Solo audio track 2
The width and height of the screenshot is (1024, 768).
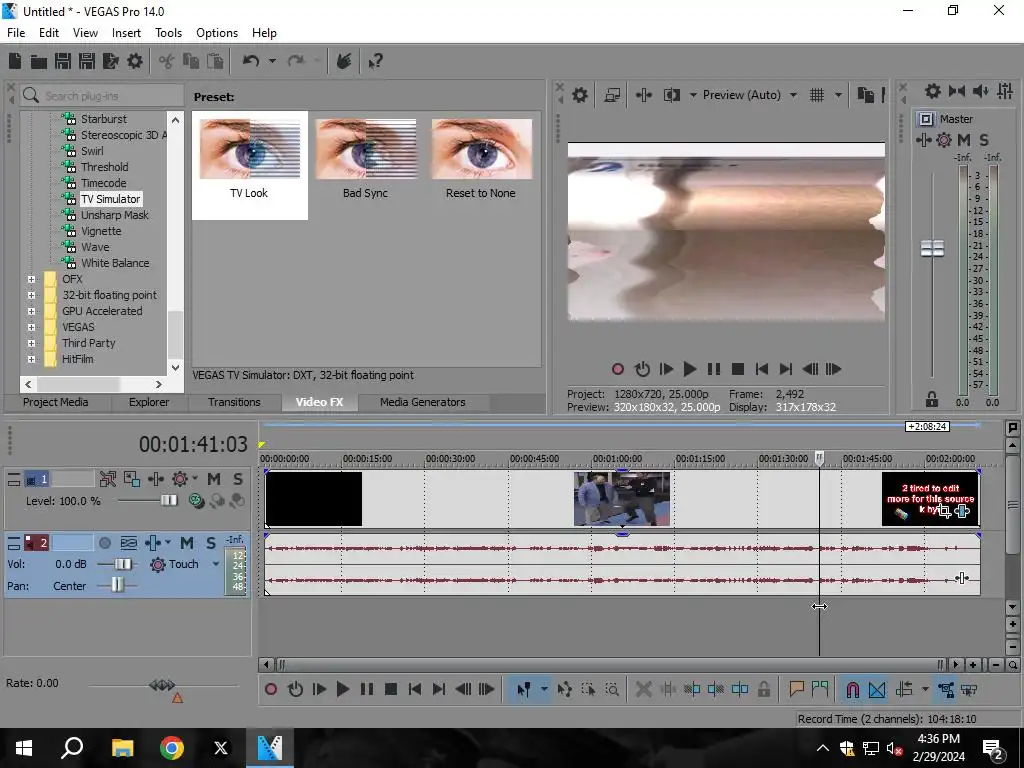point(210,543)
